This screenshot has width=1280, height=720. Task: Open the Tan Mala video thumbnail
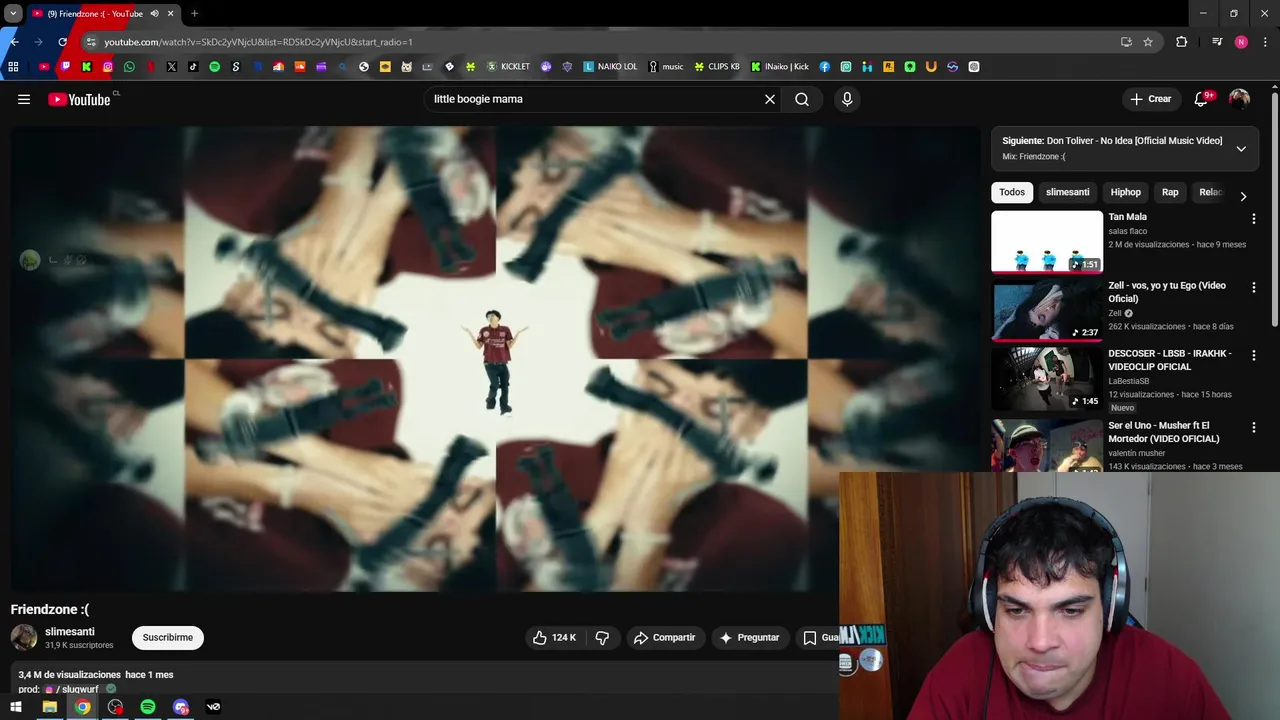point(1047,241)
